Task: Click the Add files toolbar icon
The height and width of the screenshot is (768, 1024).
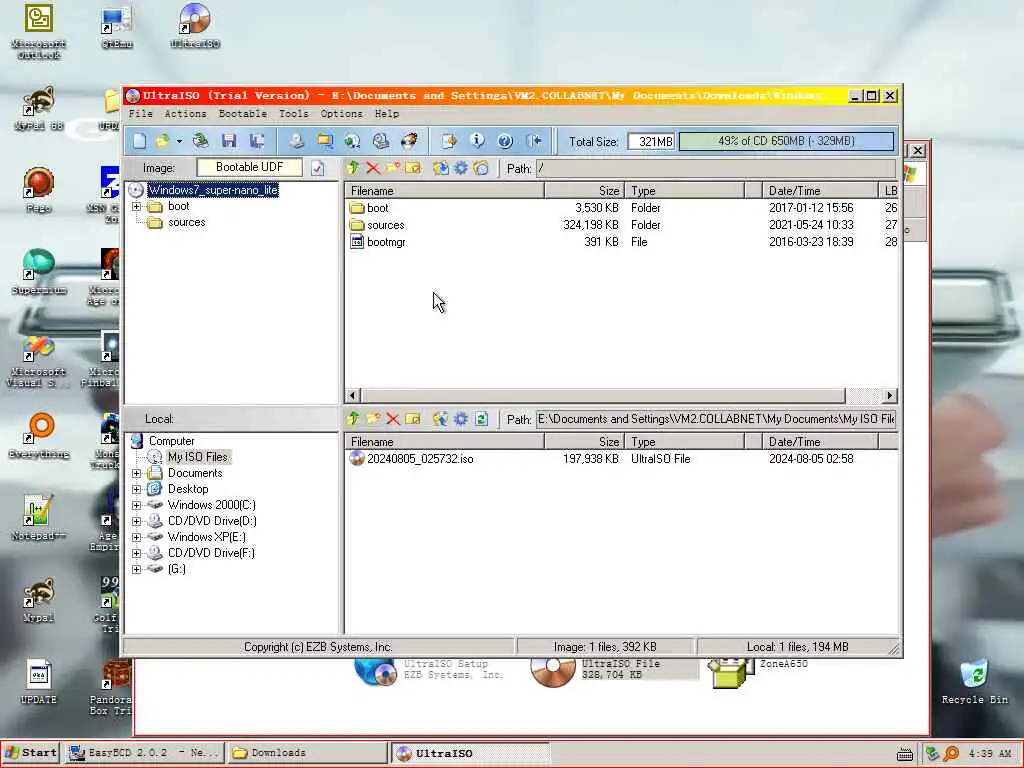Action: coord(449,140)
